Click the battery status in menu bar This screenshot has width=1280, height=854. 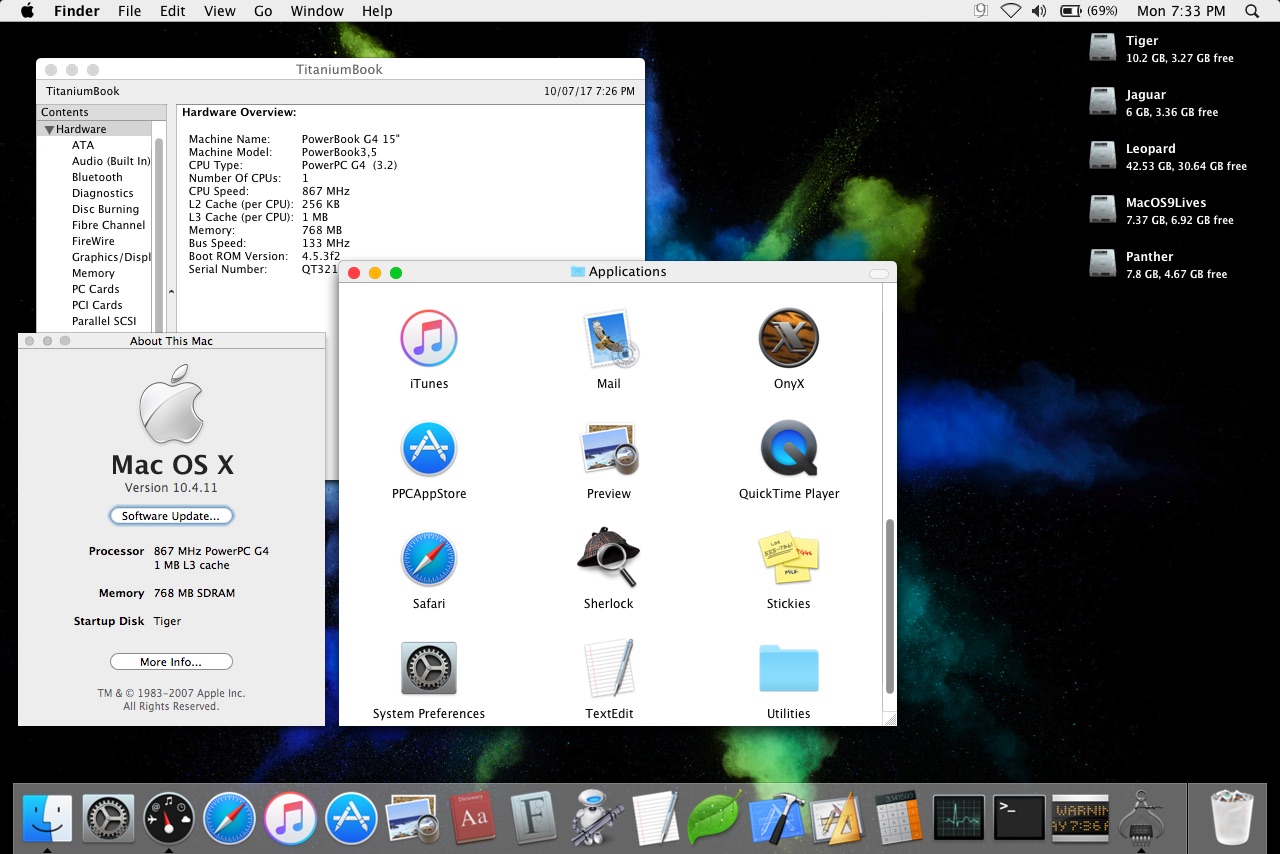coord(1089,11)
